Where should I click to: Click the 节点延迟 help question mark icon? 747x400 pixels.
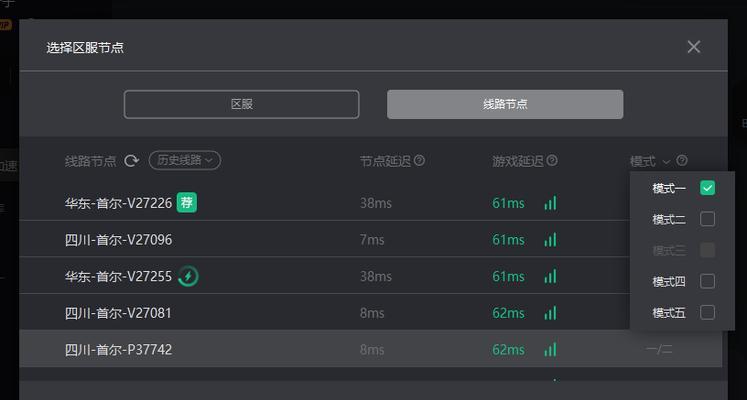tap(419, 160)
